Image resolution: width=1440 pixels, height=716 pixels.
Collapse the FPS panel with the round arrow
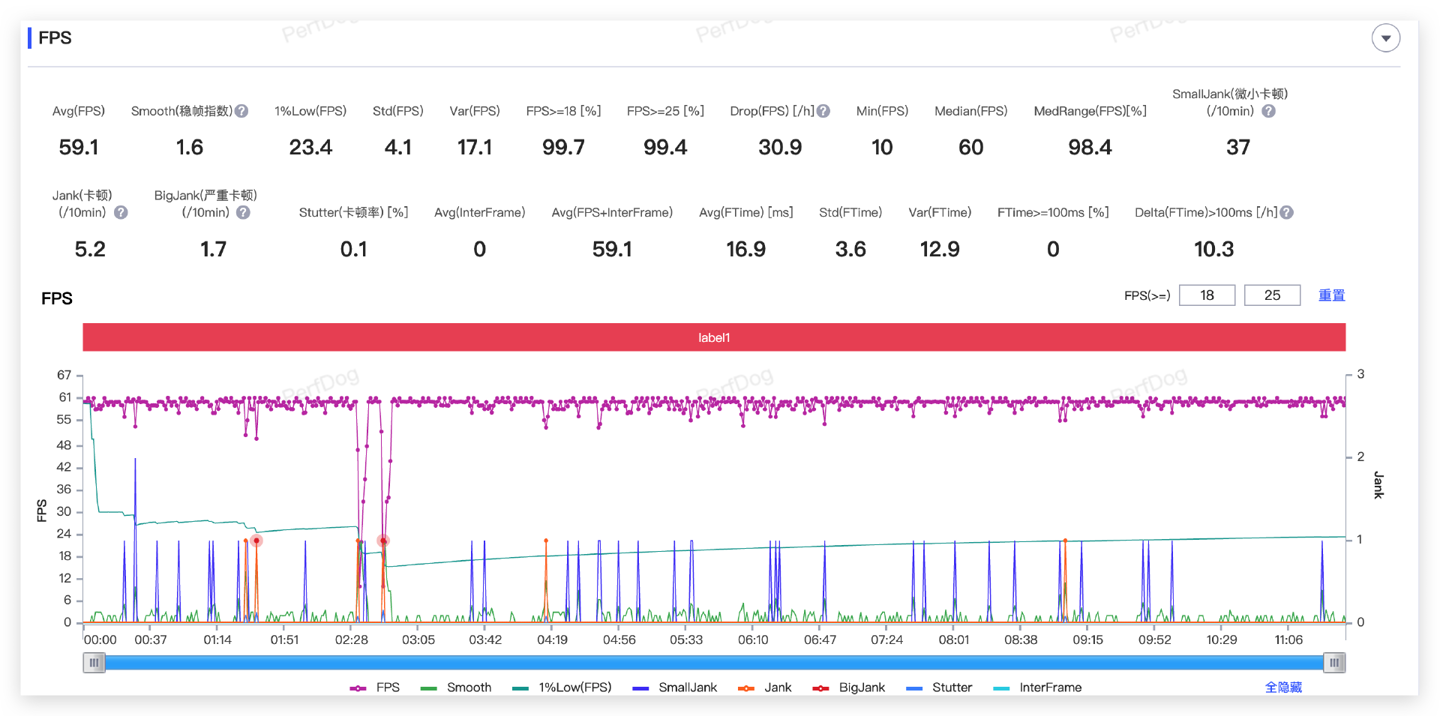[x=1385, y=38]
